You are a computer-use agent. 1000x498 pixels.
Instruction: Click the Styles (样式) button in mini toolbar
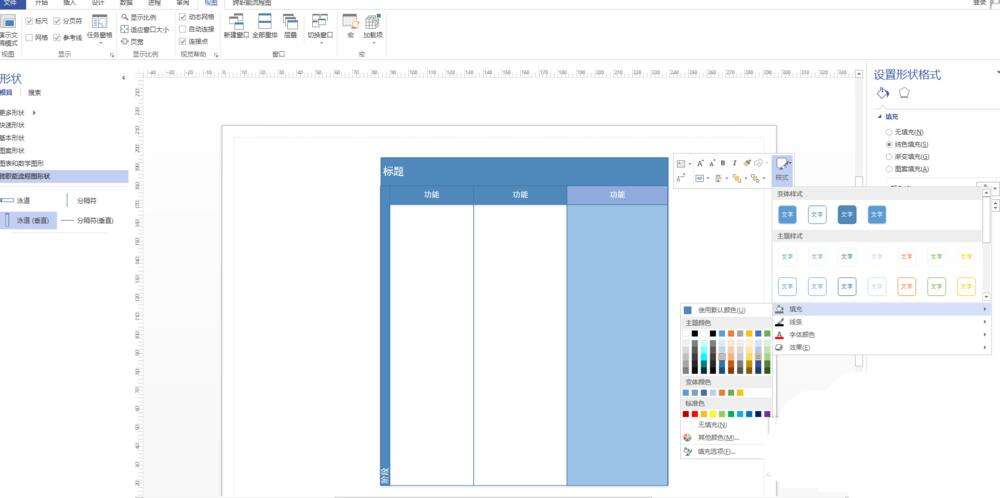point(782,169)
